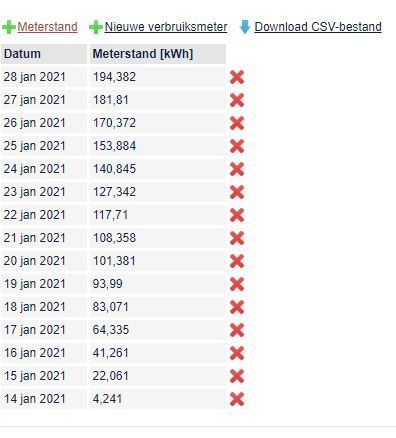Delete the 28 jan 2021 meter reading
Image resolution: width=396 pixels, height=438 pixels.
pos(237,77)
